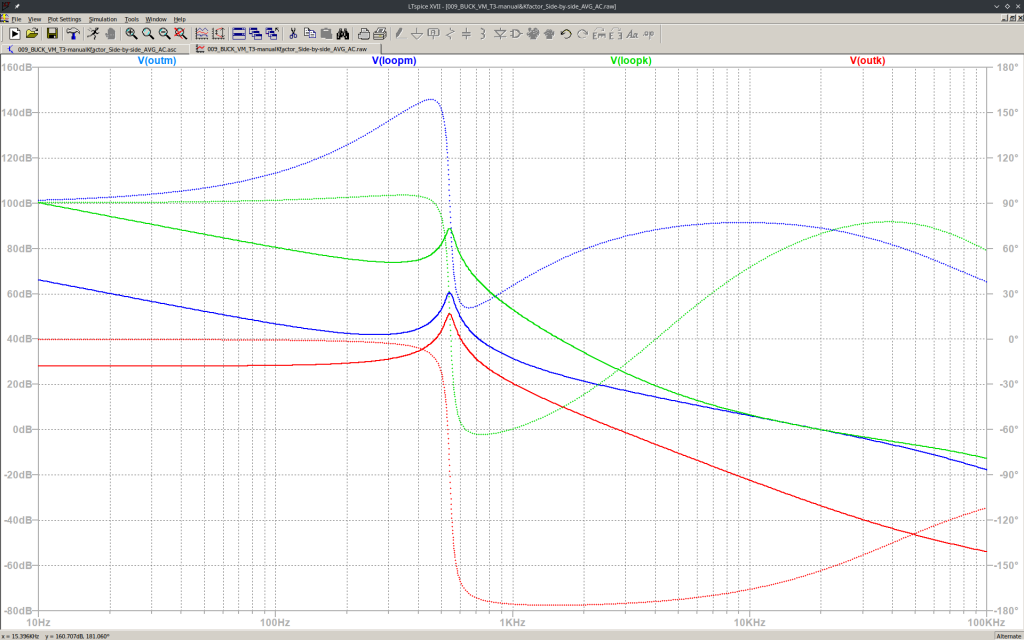The width and height of the screenshot is (1024, 640).
Task: Select the Pan magnifier tool
Action: [x=148, y=34]
